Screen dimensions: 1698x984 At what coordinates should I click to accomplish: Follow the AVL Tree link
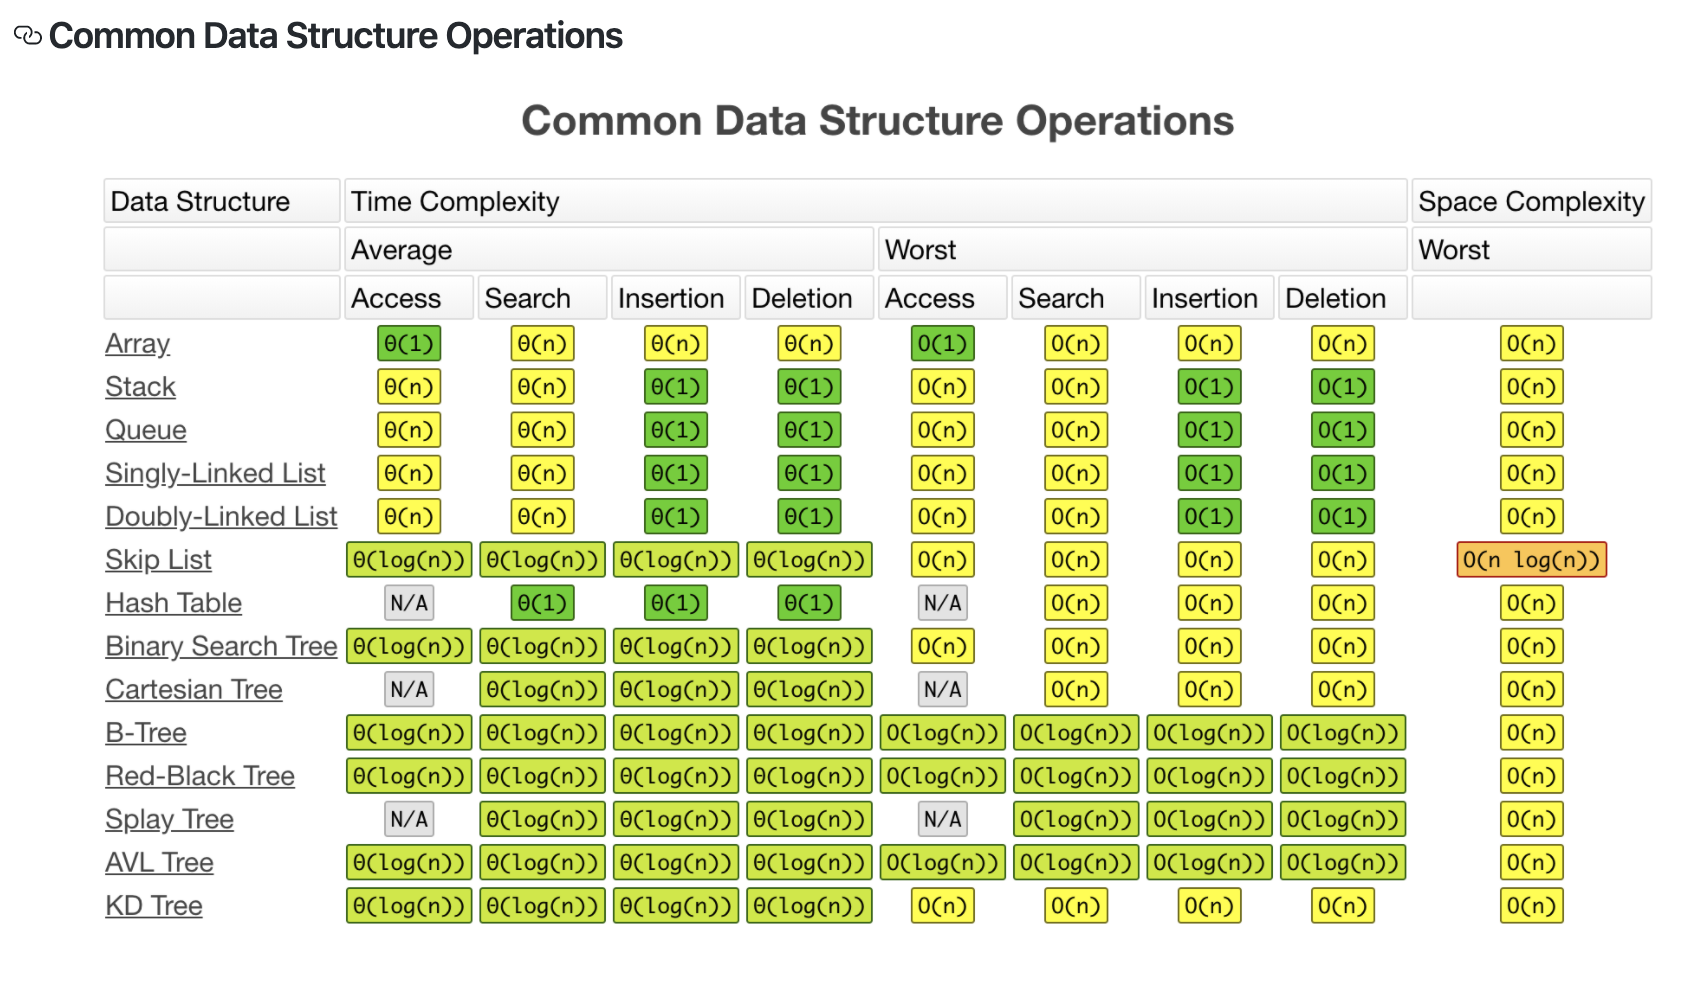tap(159, 863)
